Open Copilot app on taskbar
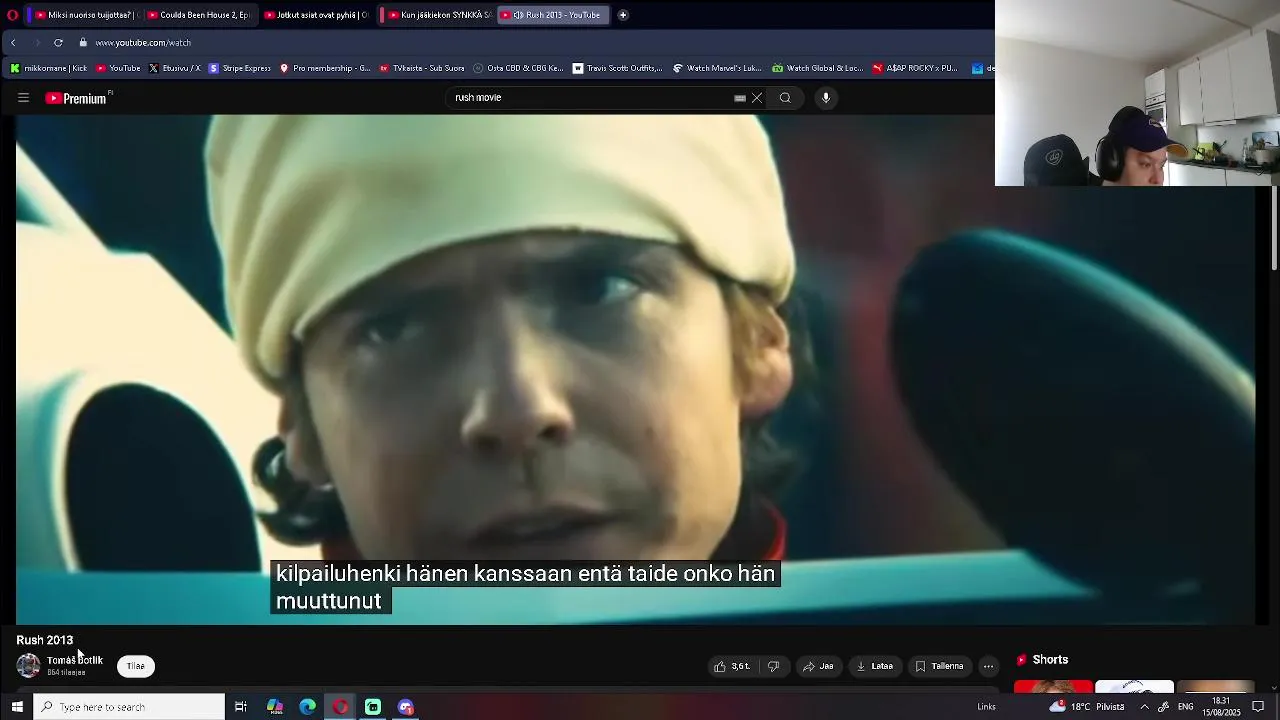The width and height of the screenshot is (1280, 720). tap(275, 707)
